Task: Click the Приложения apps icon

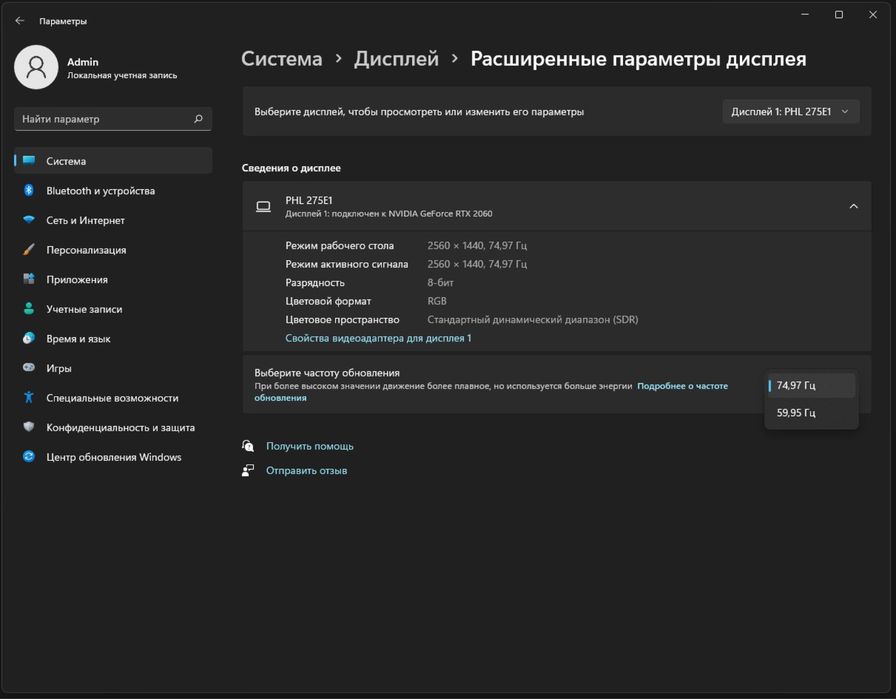Action: (x=29, y=279)
